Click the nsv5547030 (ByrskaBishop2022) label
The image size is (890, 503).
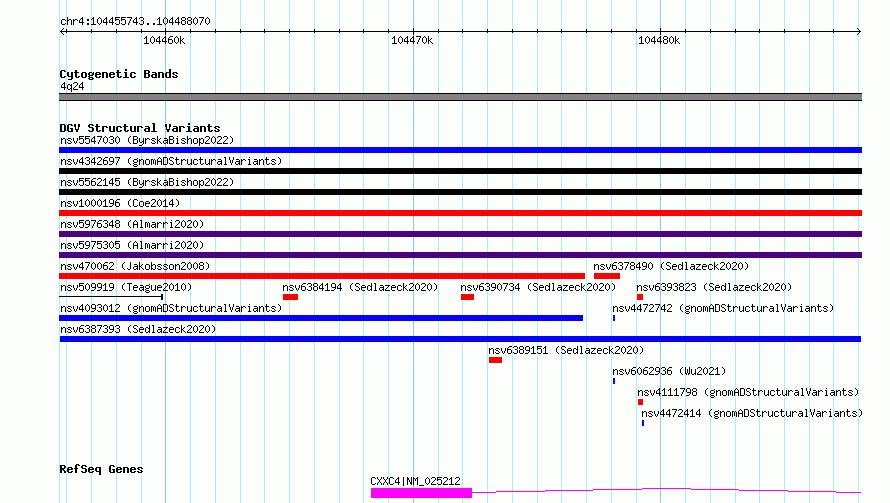[x=147, y=140]
